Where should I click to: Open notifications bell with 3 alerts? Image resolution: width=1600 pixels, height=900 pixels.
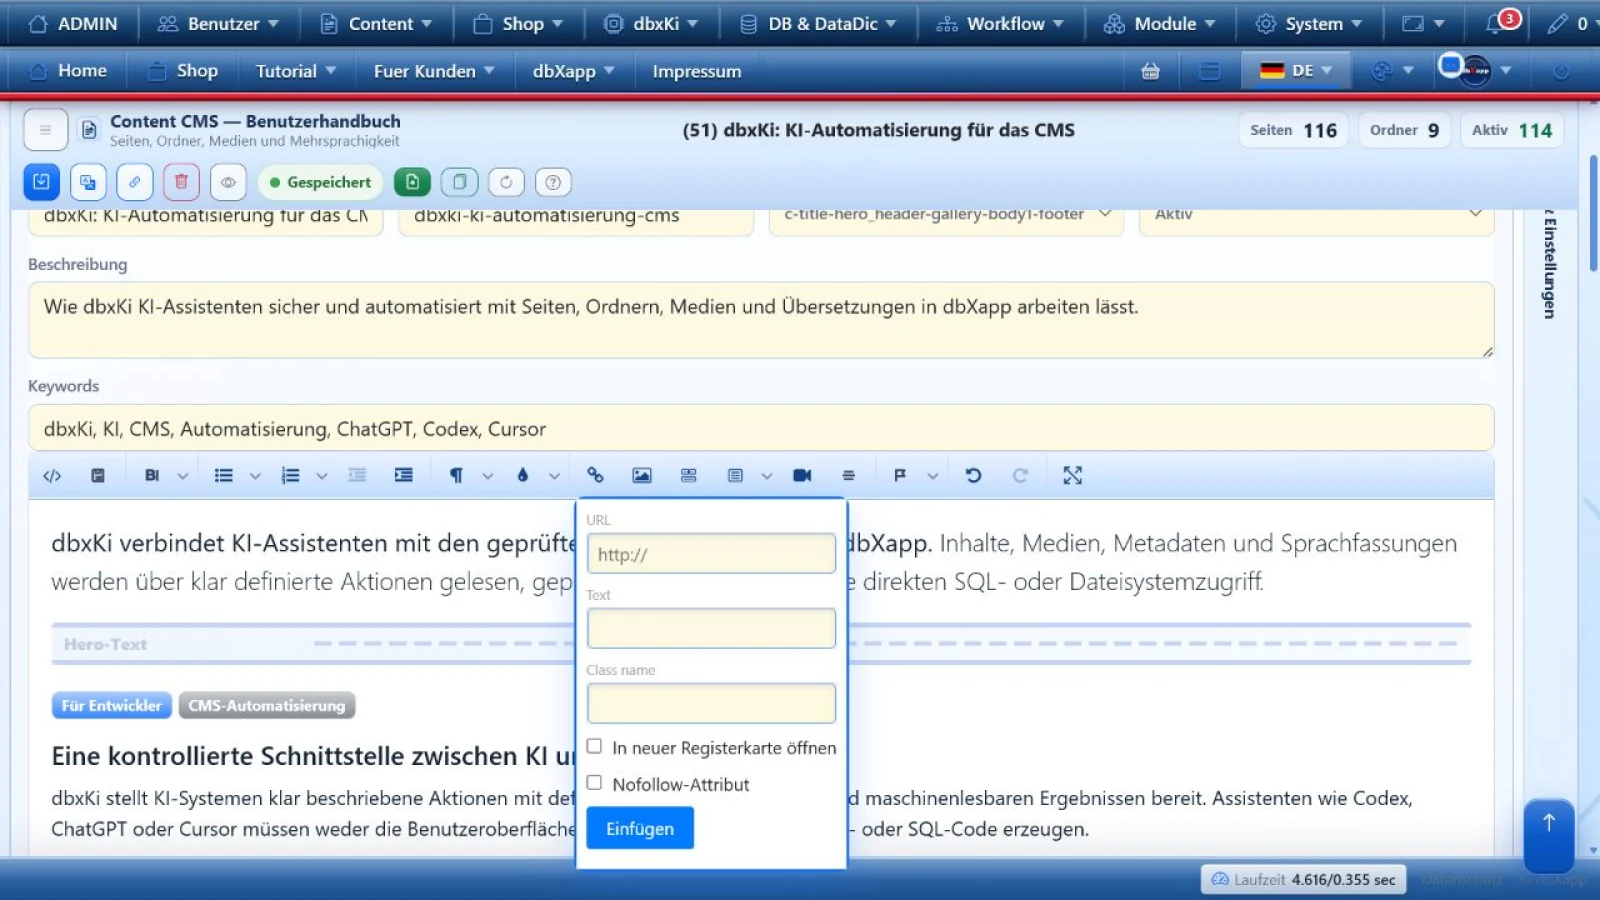point(1497,23)
